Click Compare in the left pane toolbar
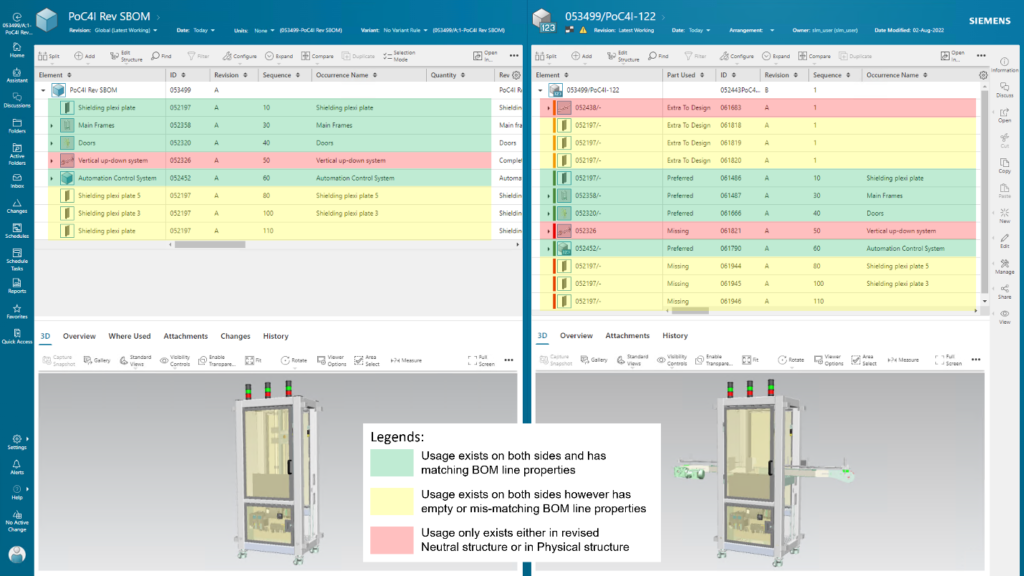 [x=317, y=56]
